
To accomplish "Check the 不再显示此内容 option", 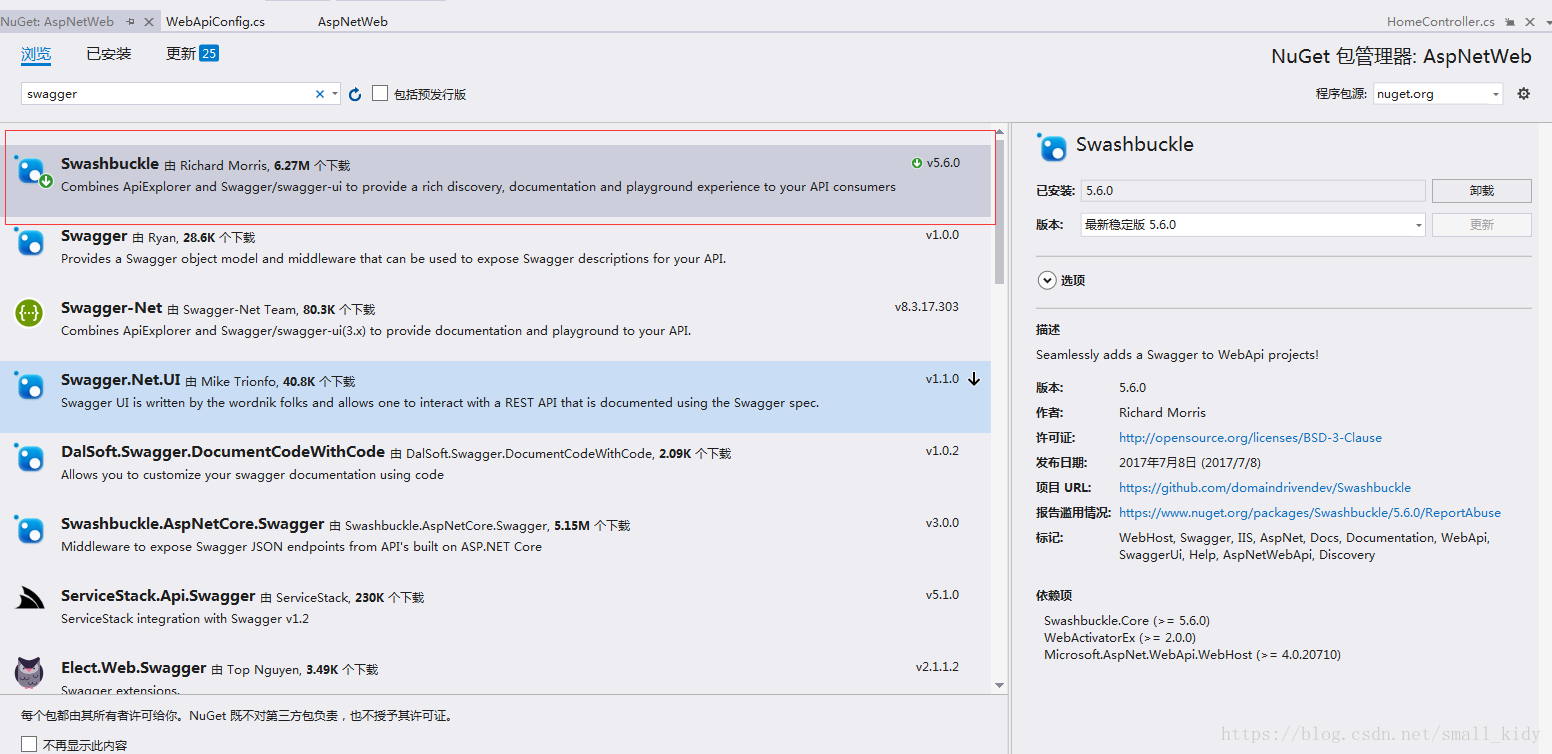I will click(x=29, y=743).
